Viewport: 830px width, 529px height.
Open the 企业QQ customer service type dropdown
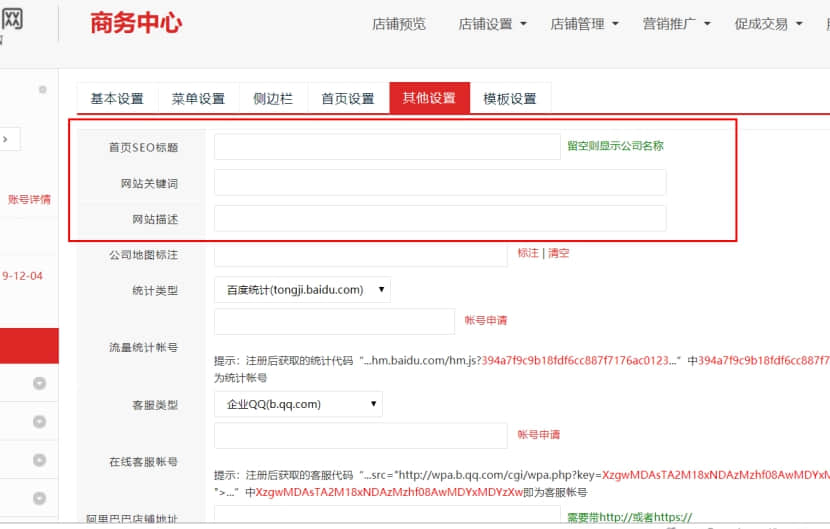[x=298, y=404]
